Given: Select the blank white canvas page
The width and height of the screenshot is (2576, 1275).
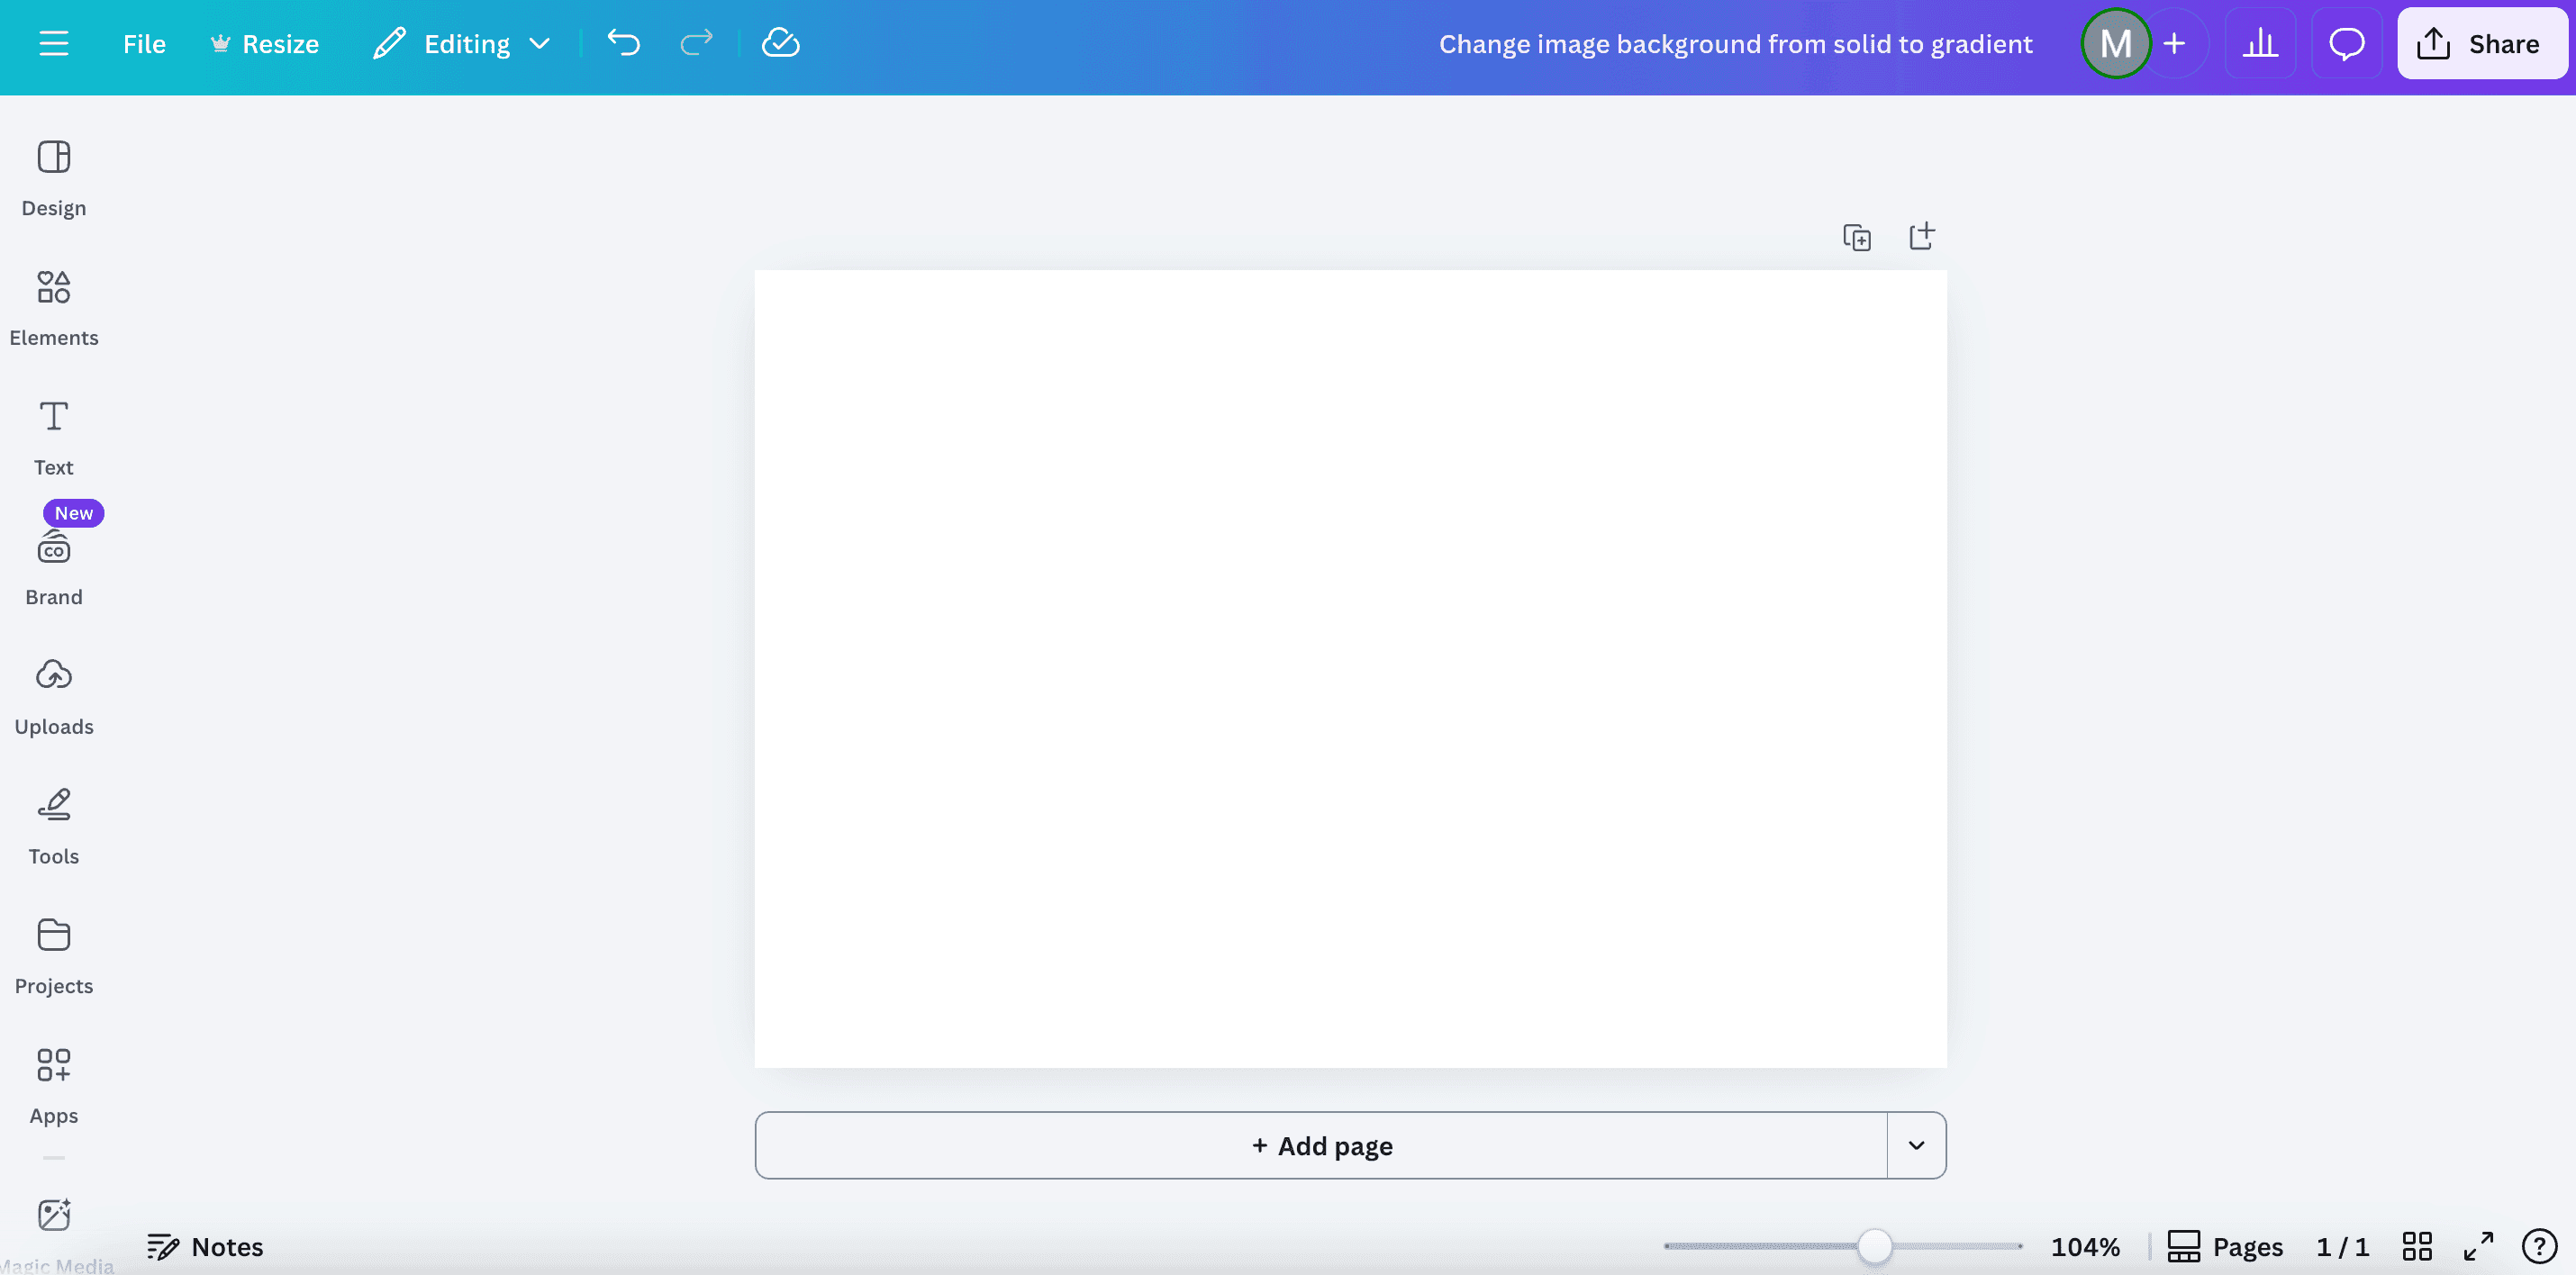Looking at the screenshot, I should click(1350, 668).
